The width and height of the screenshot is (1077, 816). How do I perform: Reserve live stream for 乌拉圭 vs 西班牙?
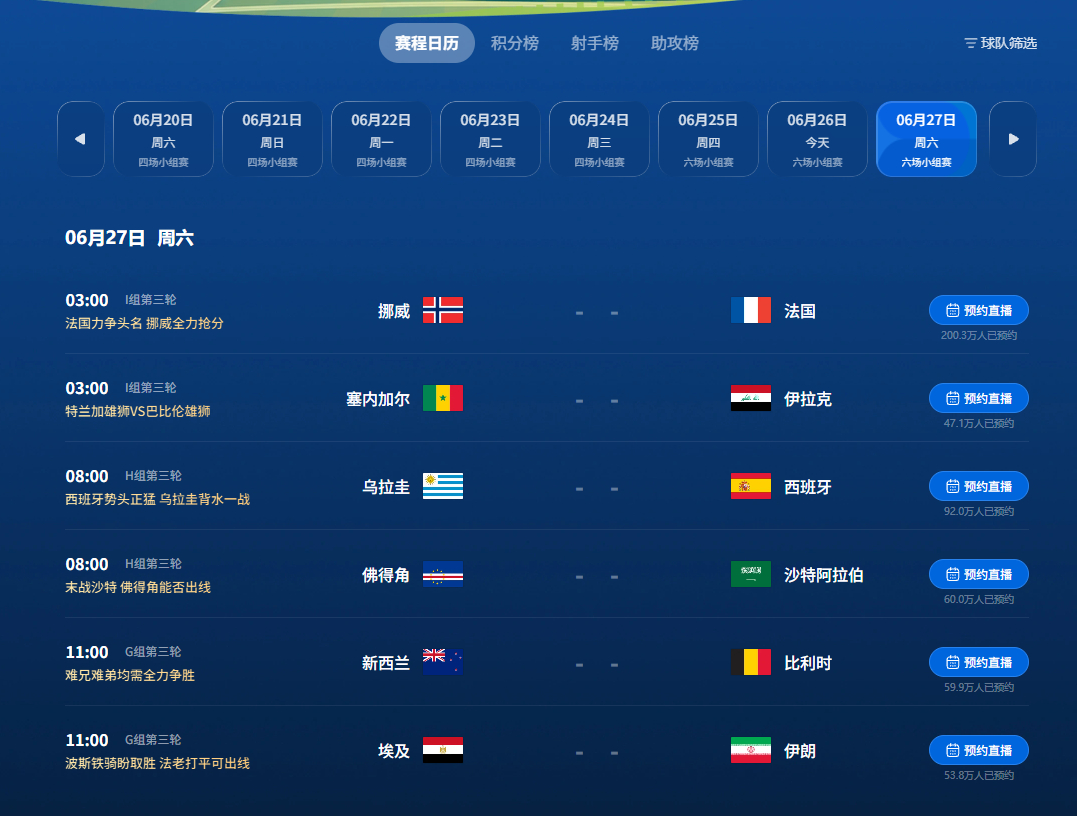click(979, 486)
